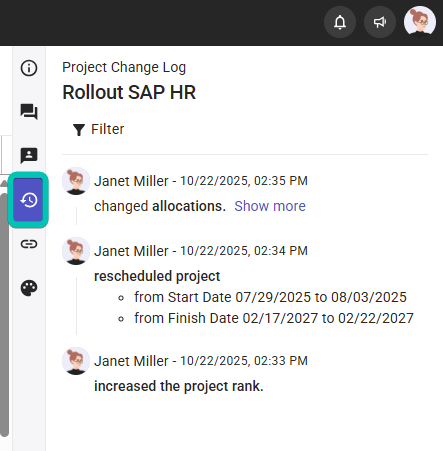The height and width of the screenshot is (451, 443).
Task: Click 'changed allocations.' text
Action: [160, 206]
